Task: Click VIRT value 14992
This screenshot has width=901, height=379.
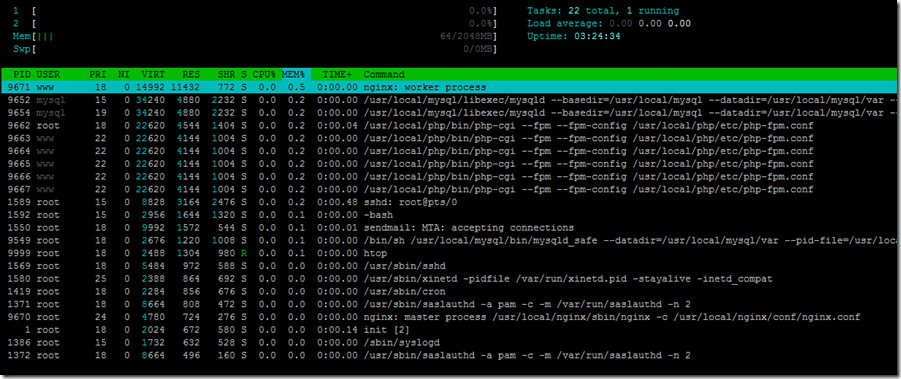Action: (x=151, y=87)
